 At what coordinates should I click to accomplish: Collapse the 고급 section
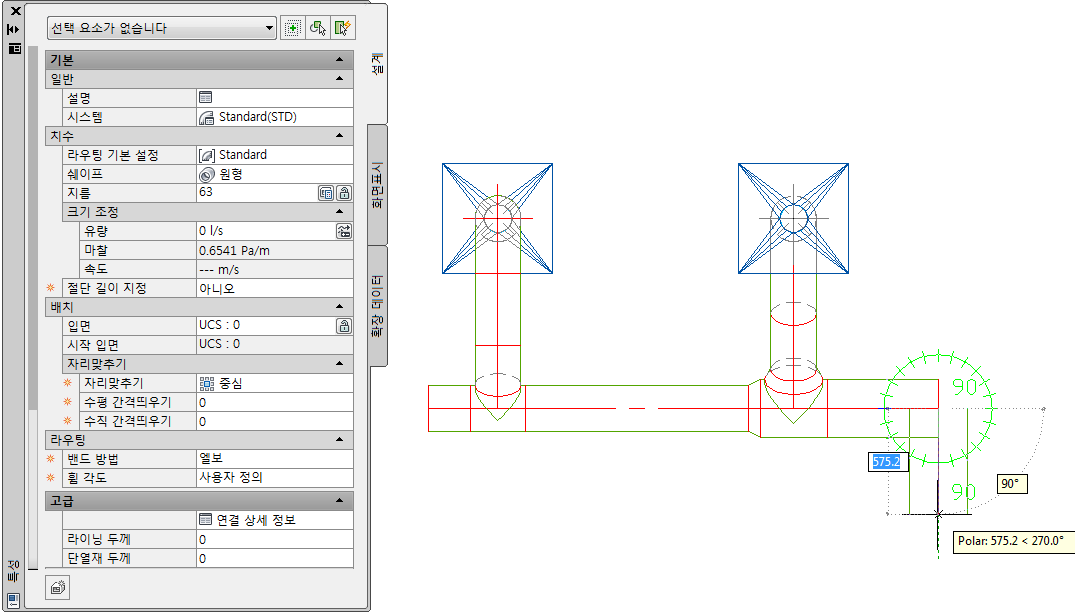pyautogui.click(x=339, y=501)
